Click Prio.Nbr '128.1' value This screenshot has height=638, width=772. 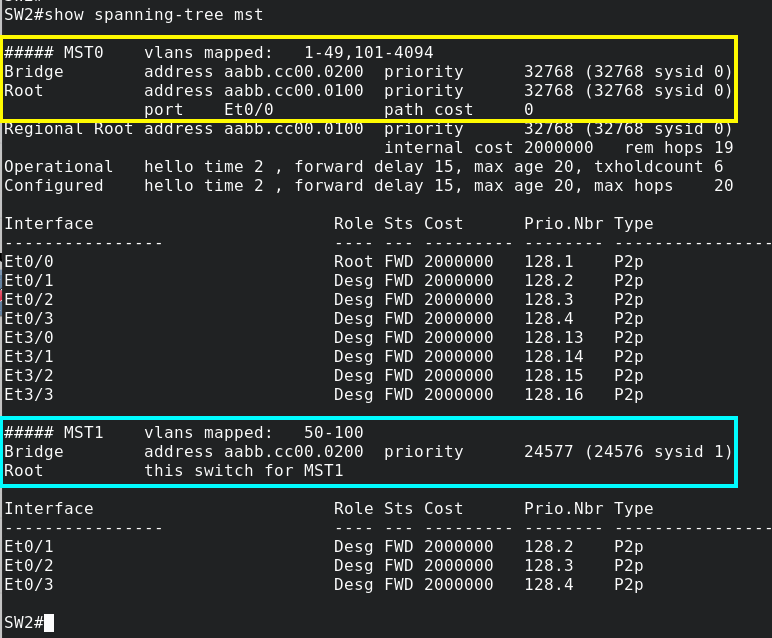pos(548,261)
